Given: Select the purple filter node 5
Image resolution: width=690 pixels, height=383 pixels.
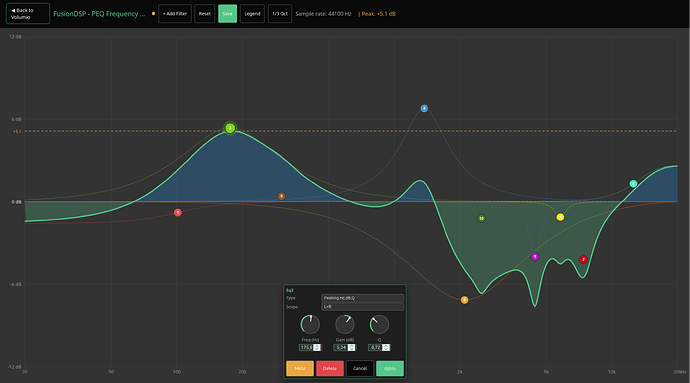Looking at the screenshot, I should [535, 257].
